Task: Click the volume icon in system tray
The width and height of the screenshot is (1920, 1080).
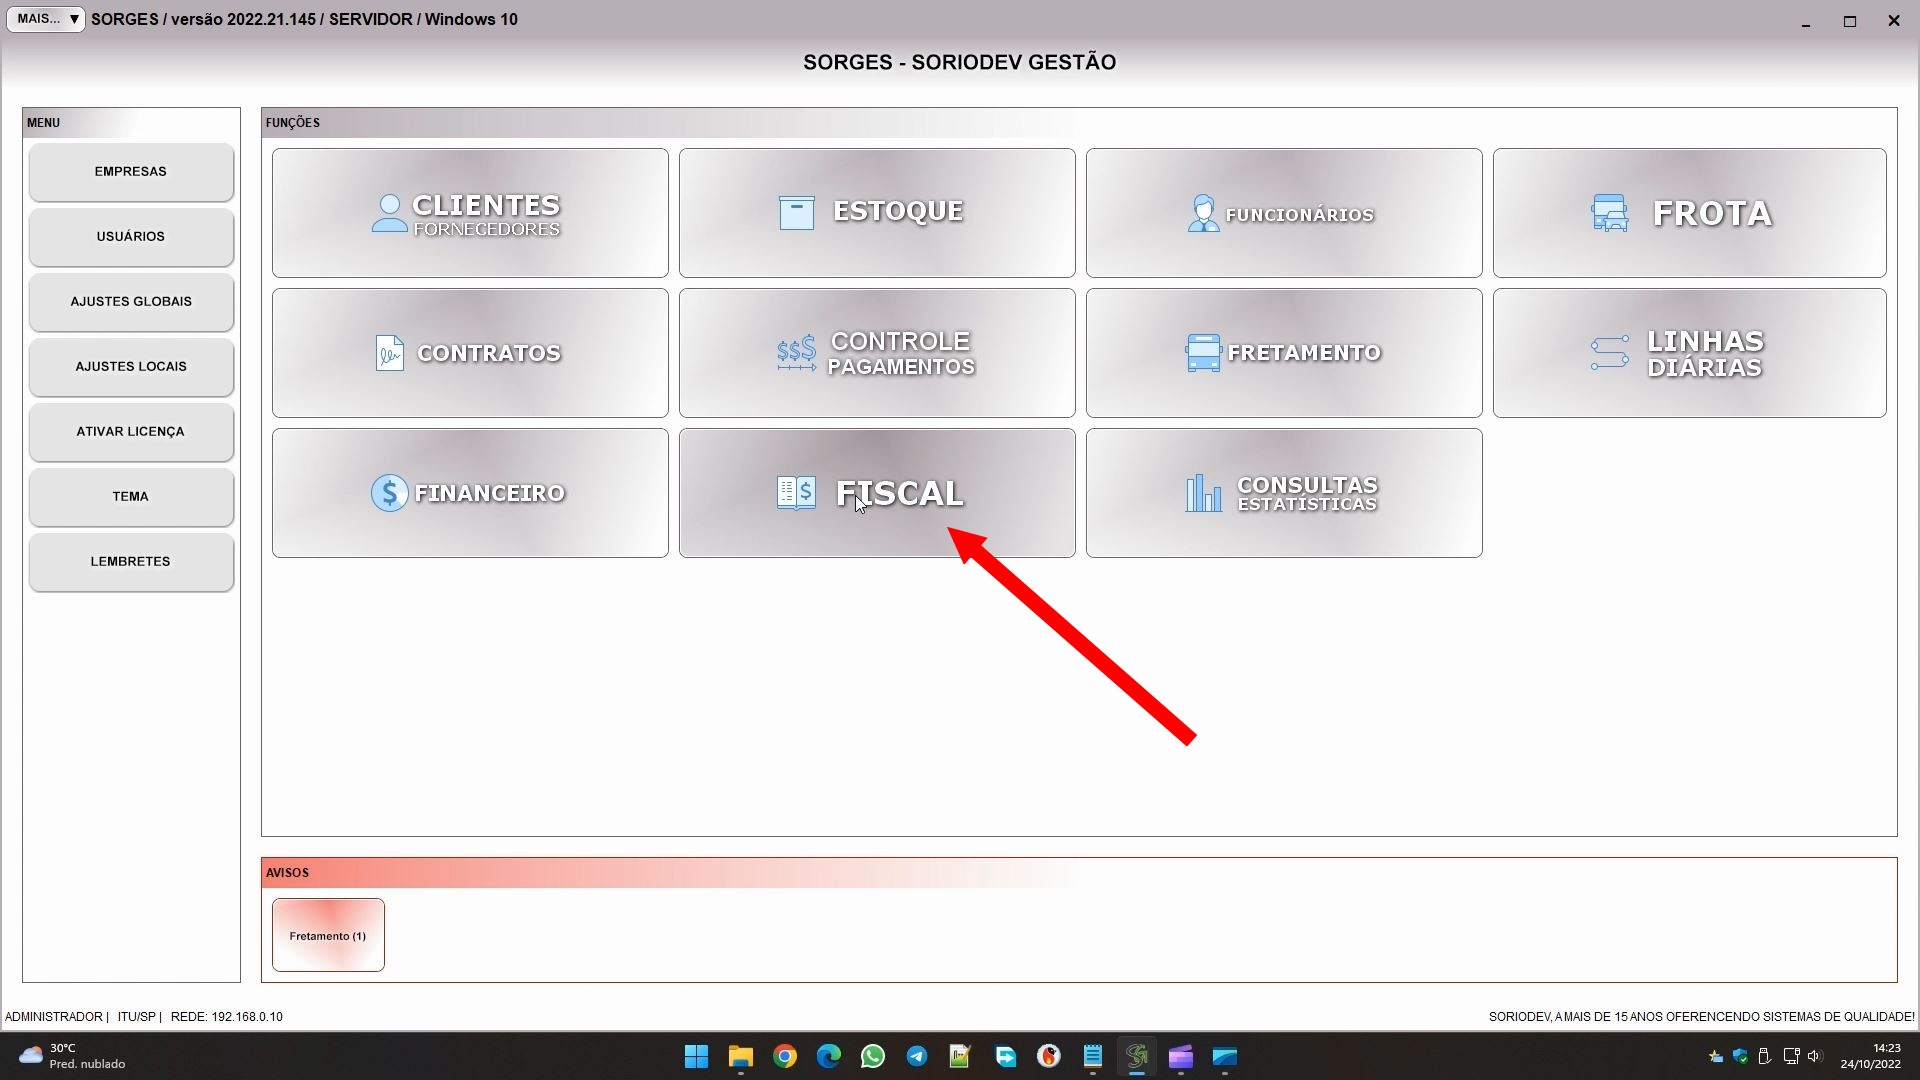Action: coord(1814,1056)
